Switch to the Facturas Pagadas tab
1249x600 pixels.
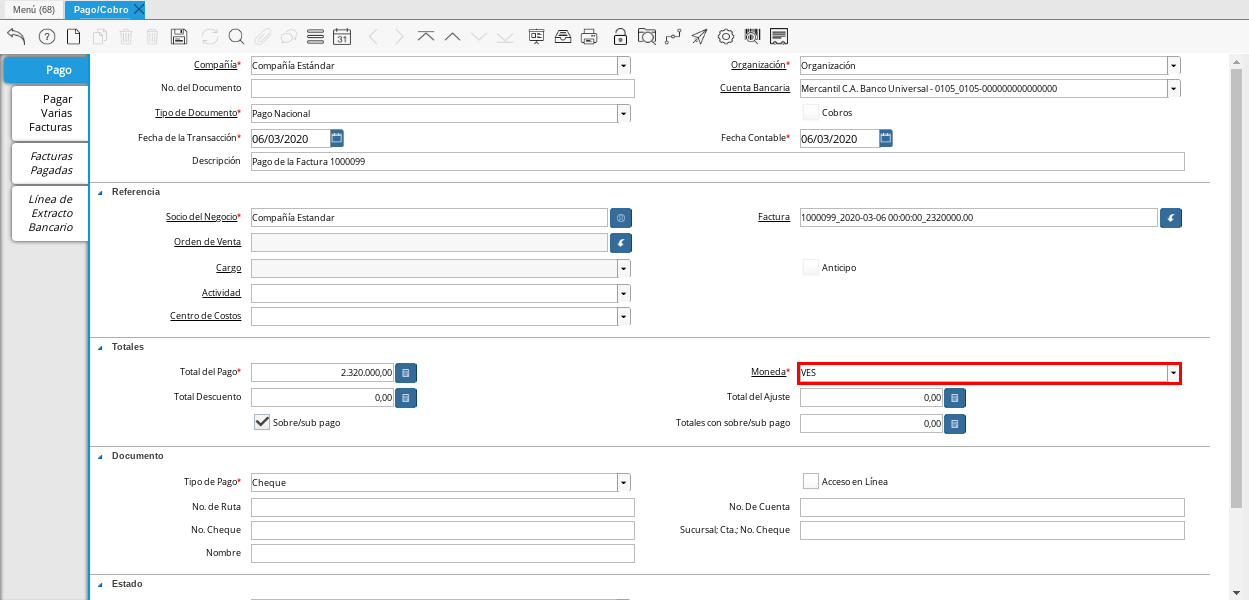point(51,163)
